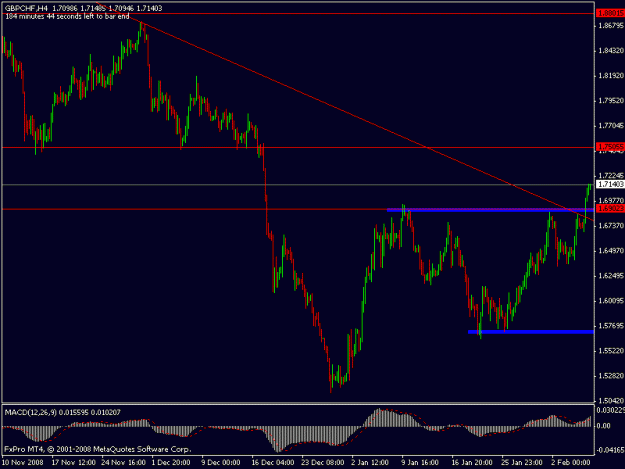
Task: Click the 2 Feb 00:00 date label
Action: 570,463
